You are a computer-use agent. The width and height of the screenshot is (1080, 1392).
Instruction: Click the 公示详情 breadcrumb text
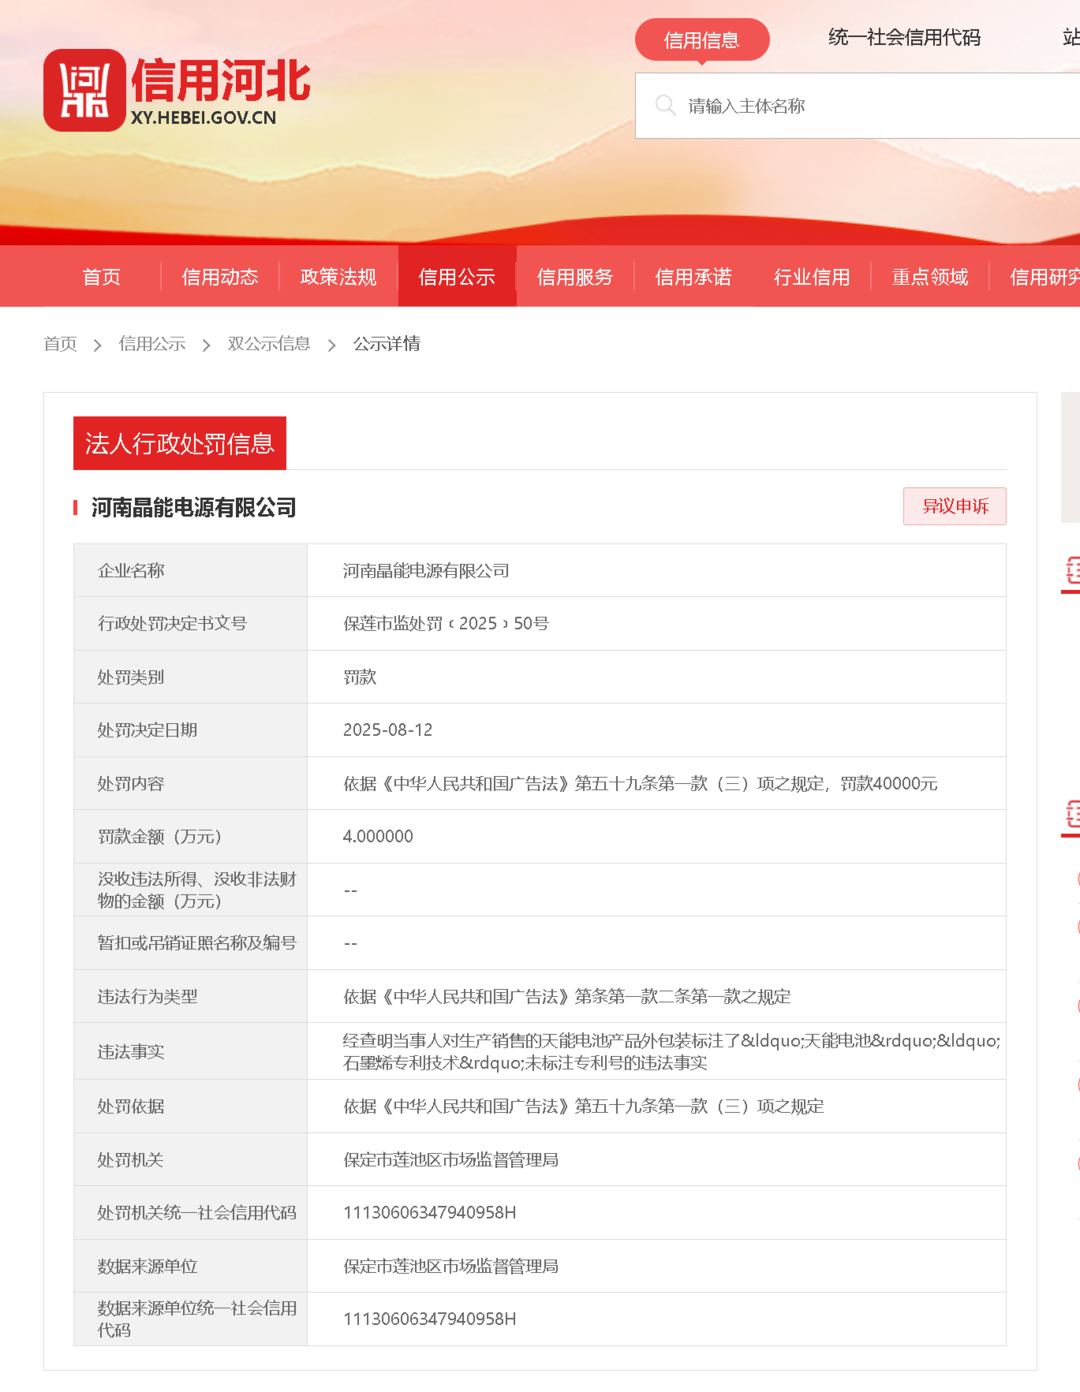(386, 344)
